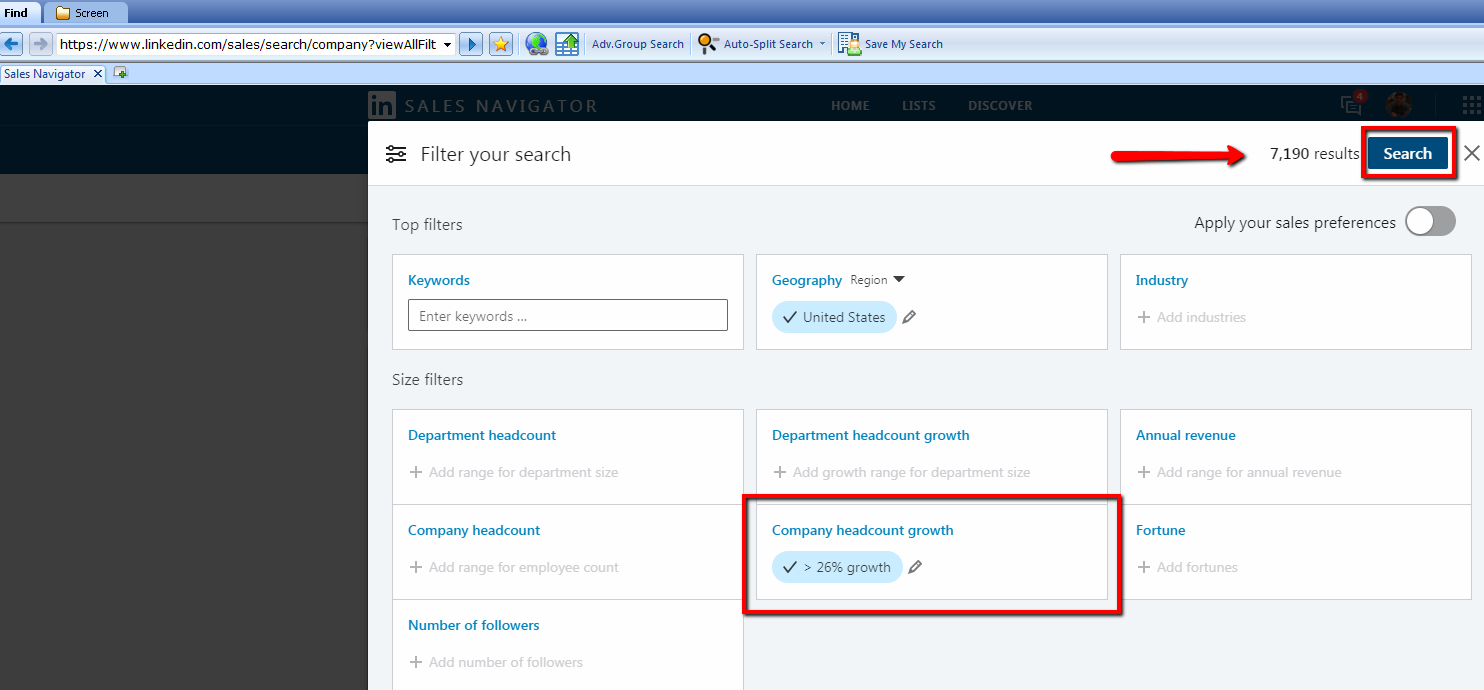Viewport: 1484px width, 690px height.
Task: Click the Fortune filter heading
Action: click(x=1161, y=530)
